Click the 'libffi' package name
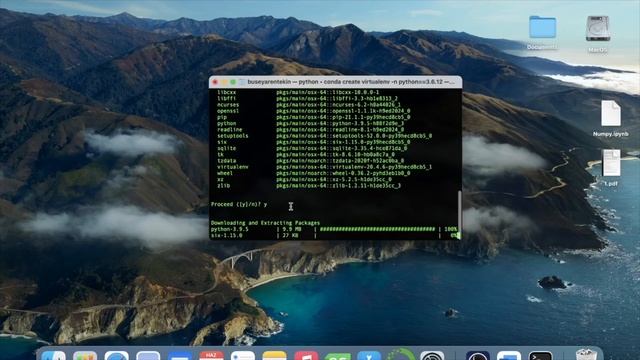 (227, 98)
